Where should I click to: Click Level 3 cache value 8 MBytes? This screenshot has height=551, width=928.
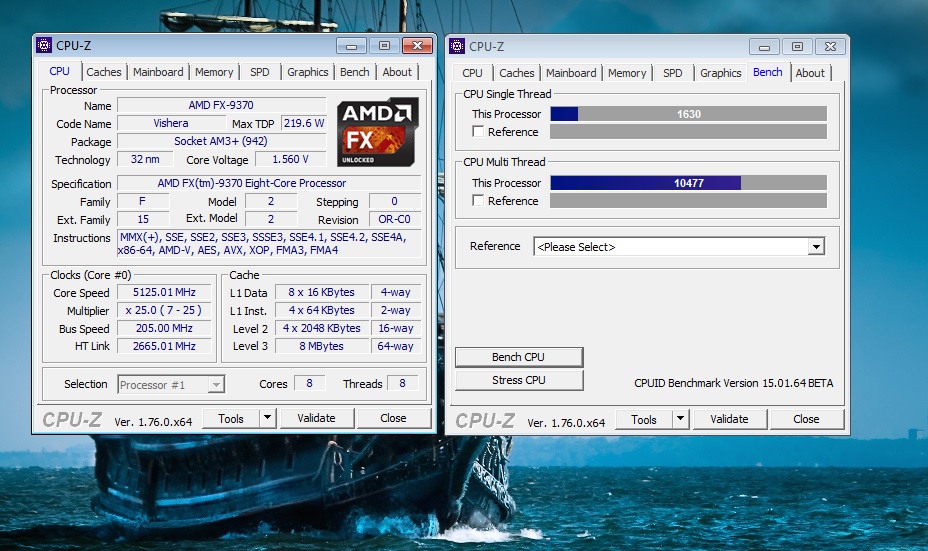pos(321,346)
